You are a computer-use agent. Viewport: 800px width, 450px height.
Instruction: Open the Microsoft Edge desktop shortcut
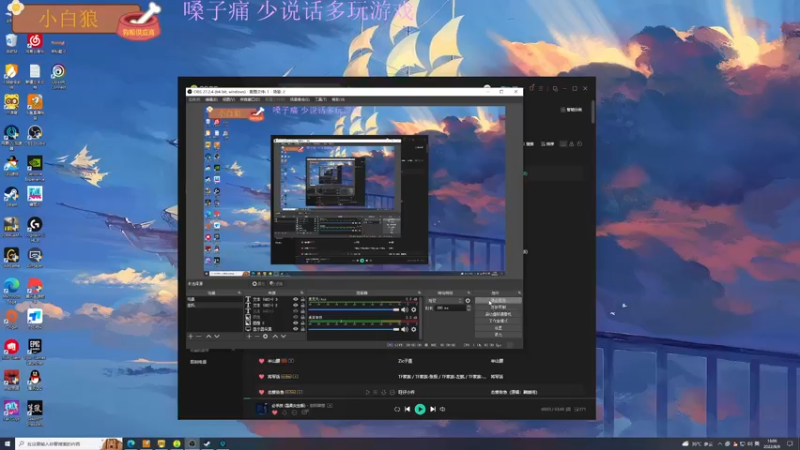click(x=11, y=291)
